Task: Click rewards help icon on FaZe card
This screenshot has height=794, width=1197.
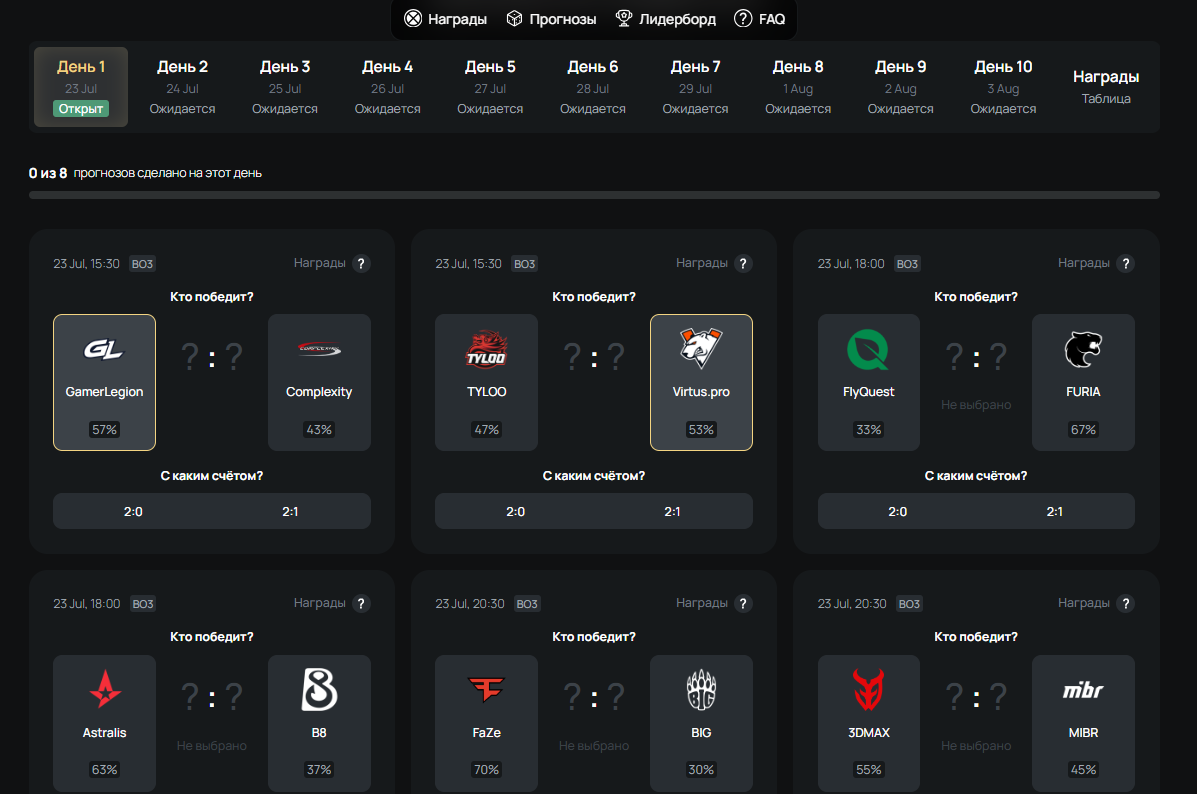Action: (743, 603)
